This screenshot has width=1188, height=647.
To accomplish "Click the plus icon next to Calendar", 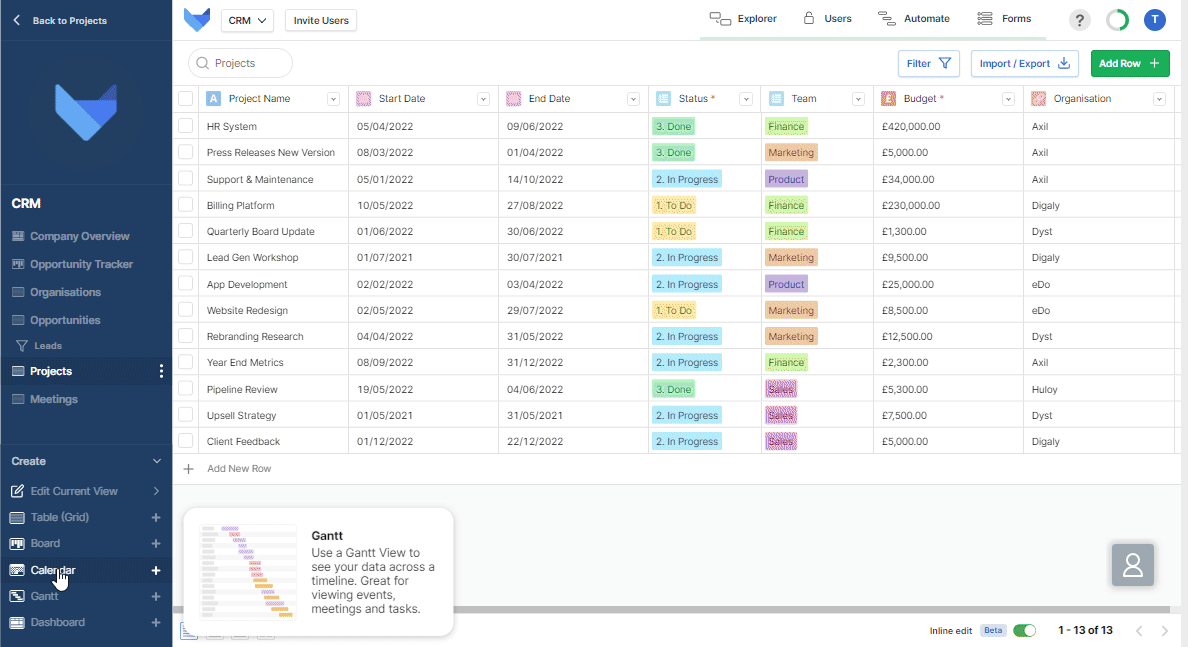I will [155, 570].
